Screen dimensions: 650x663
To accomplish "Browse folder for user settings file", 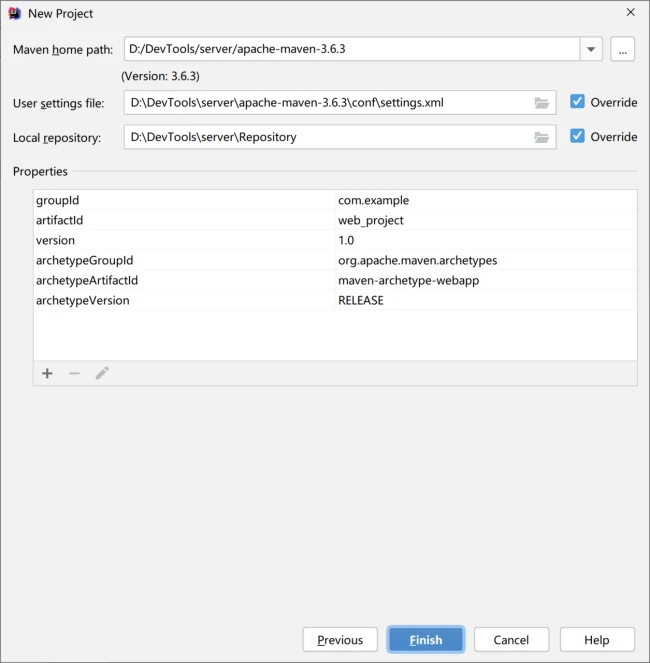I will coord(542,103).
